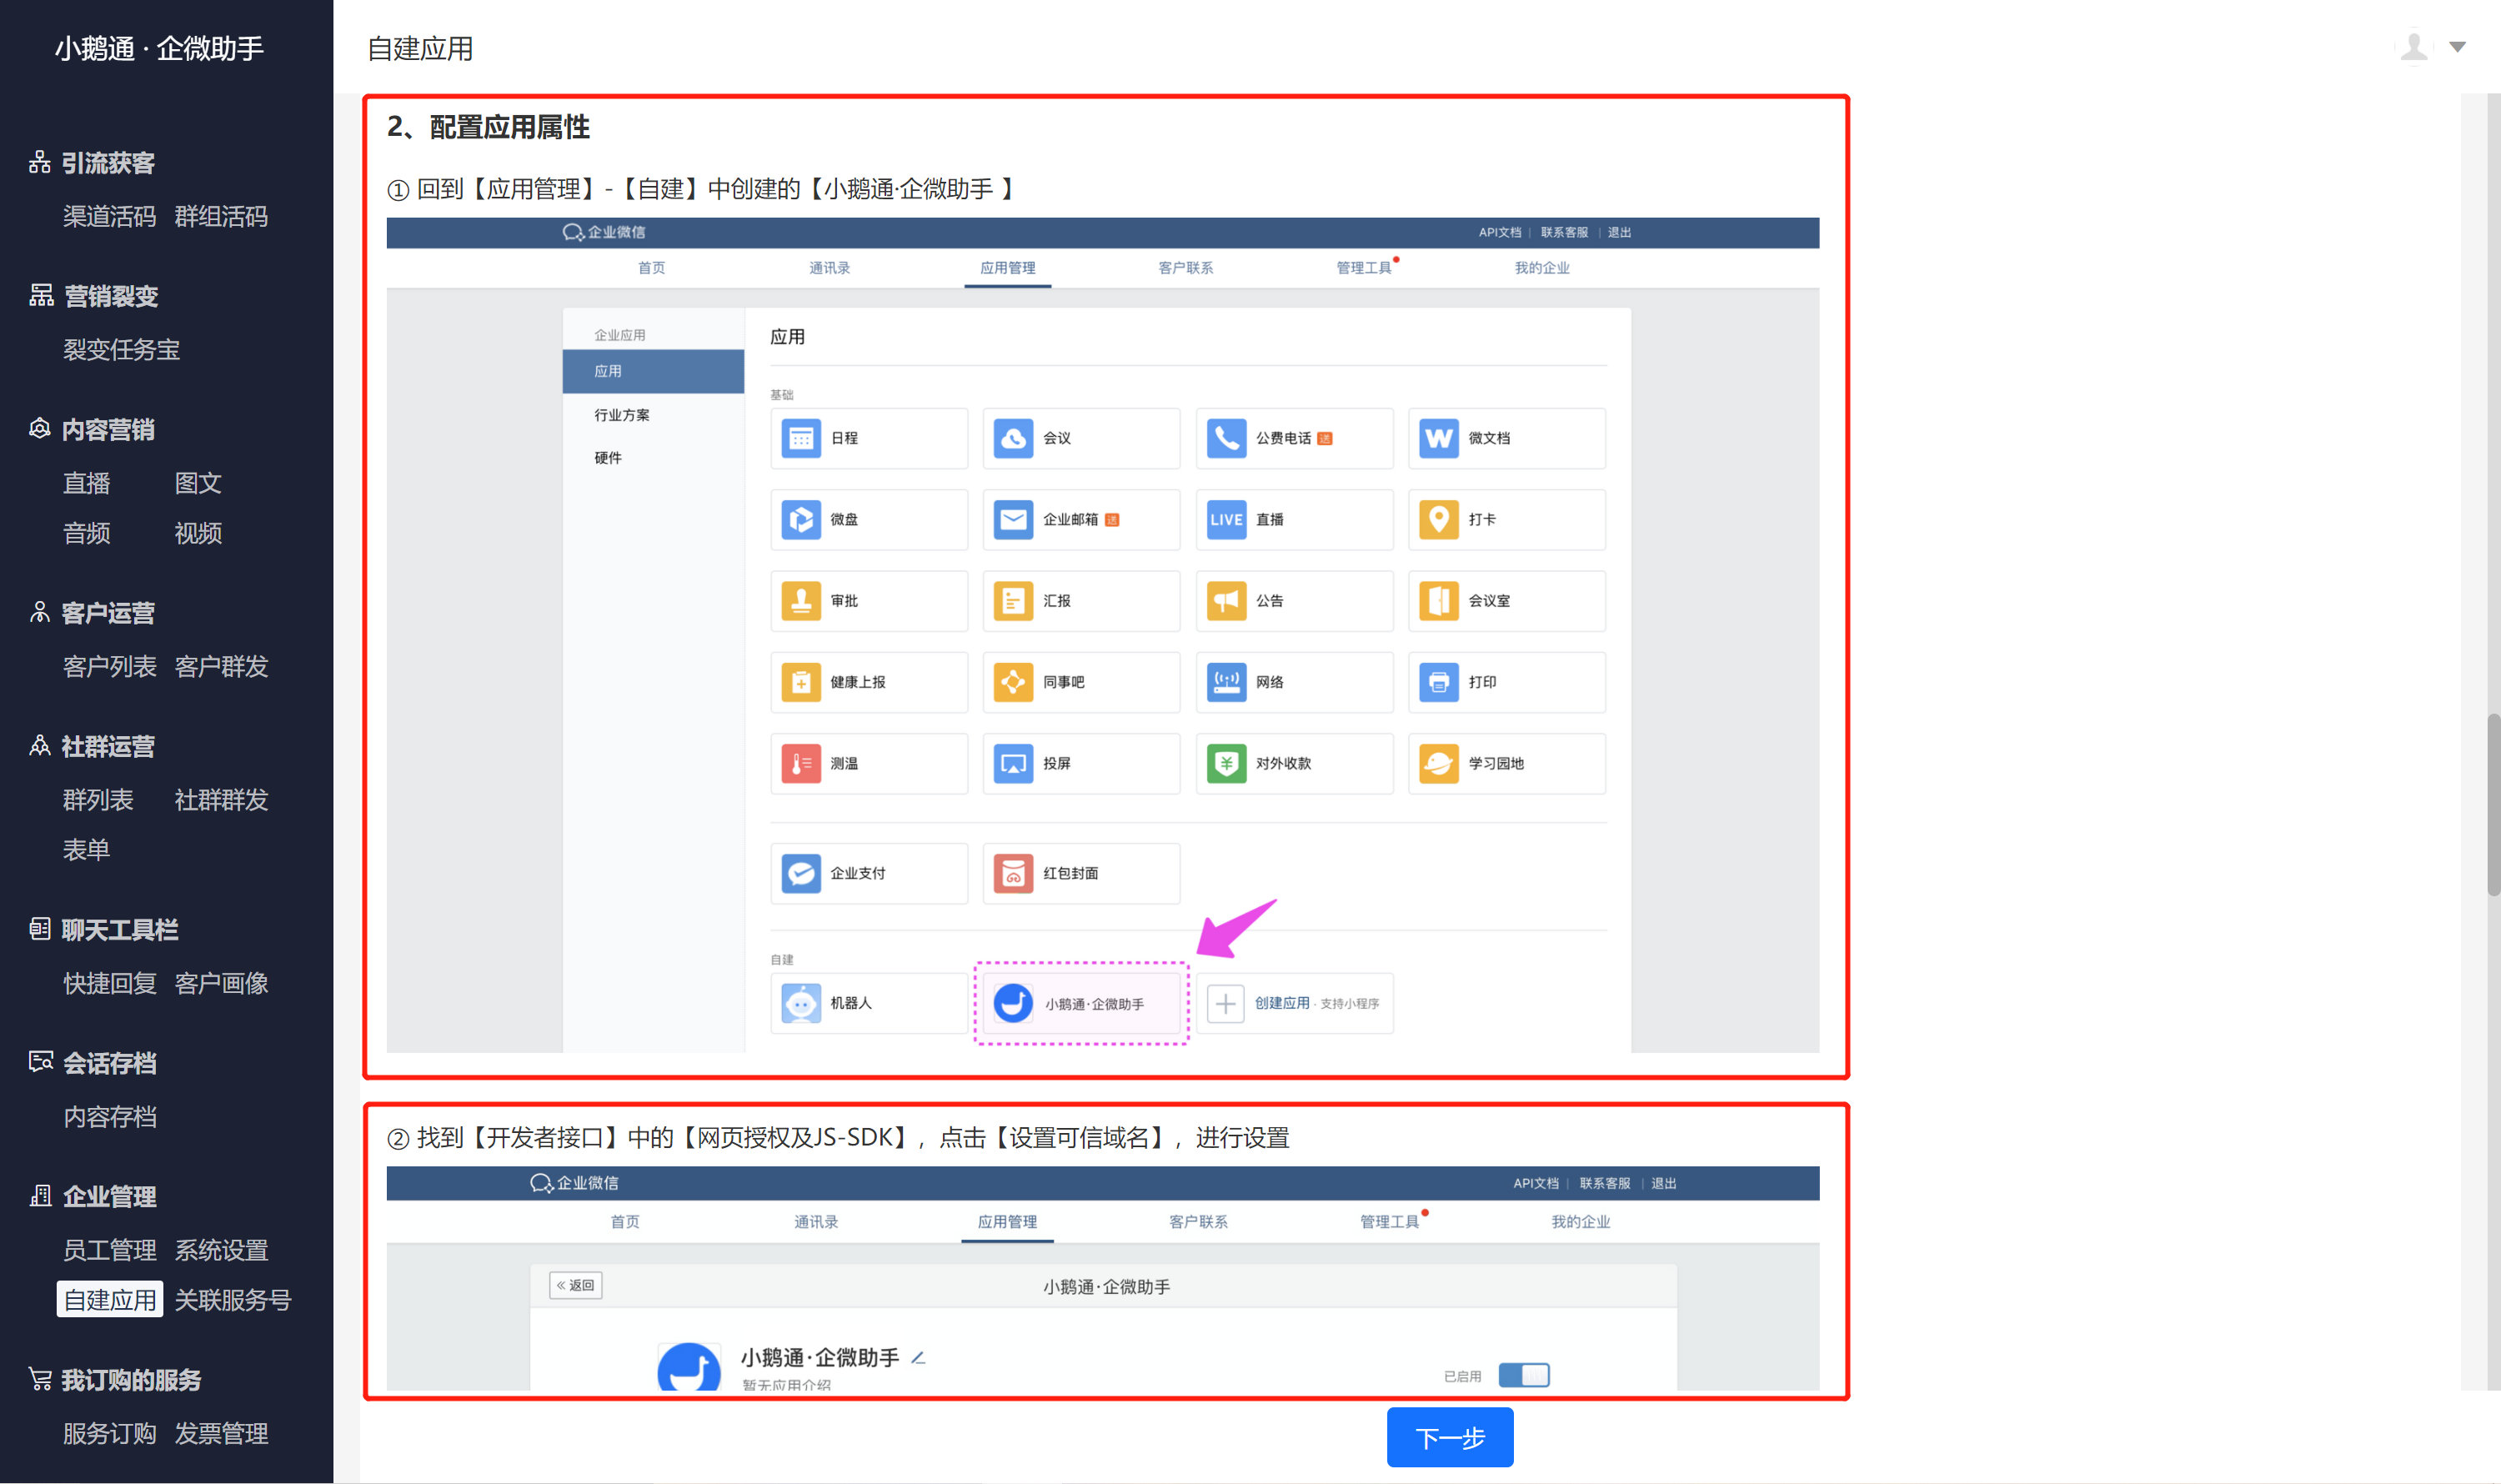Open 群组活码 in the sidebar
Viewport: 2501px width, 1484px height.
(221, 216)
